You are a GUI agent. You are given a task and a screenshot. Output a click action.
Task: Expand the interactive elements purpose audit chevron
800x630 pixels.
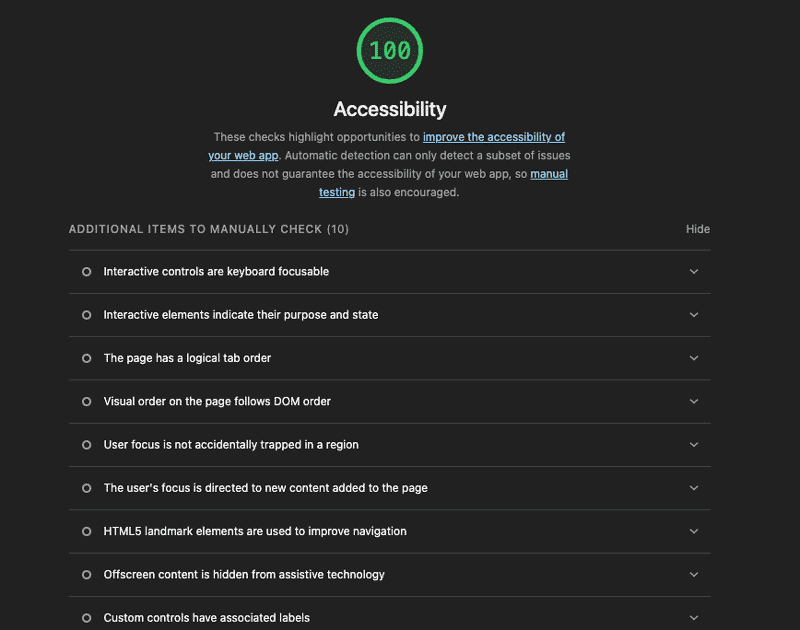pyautogui.click(x=694, y=315)
